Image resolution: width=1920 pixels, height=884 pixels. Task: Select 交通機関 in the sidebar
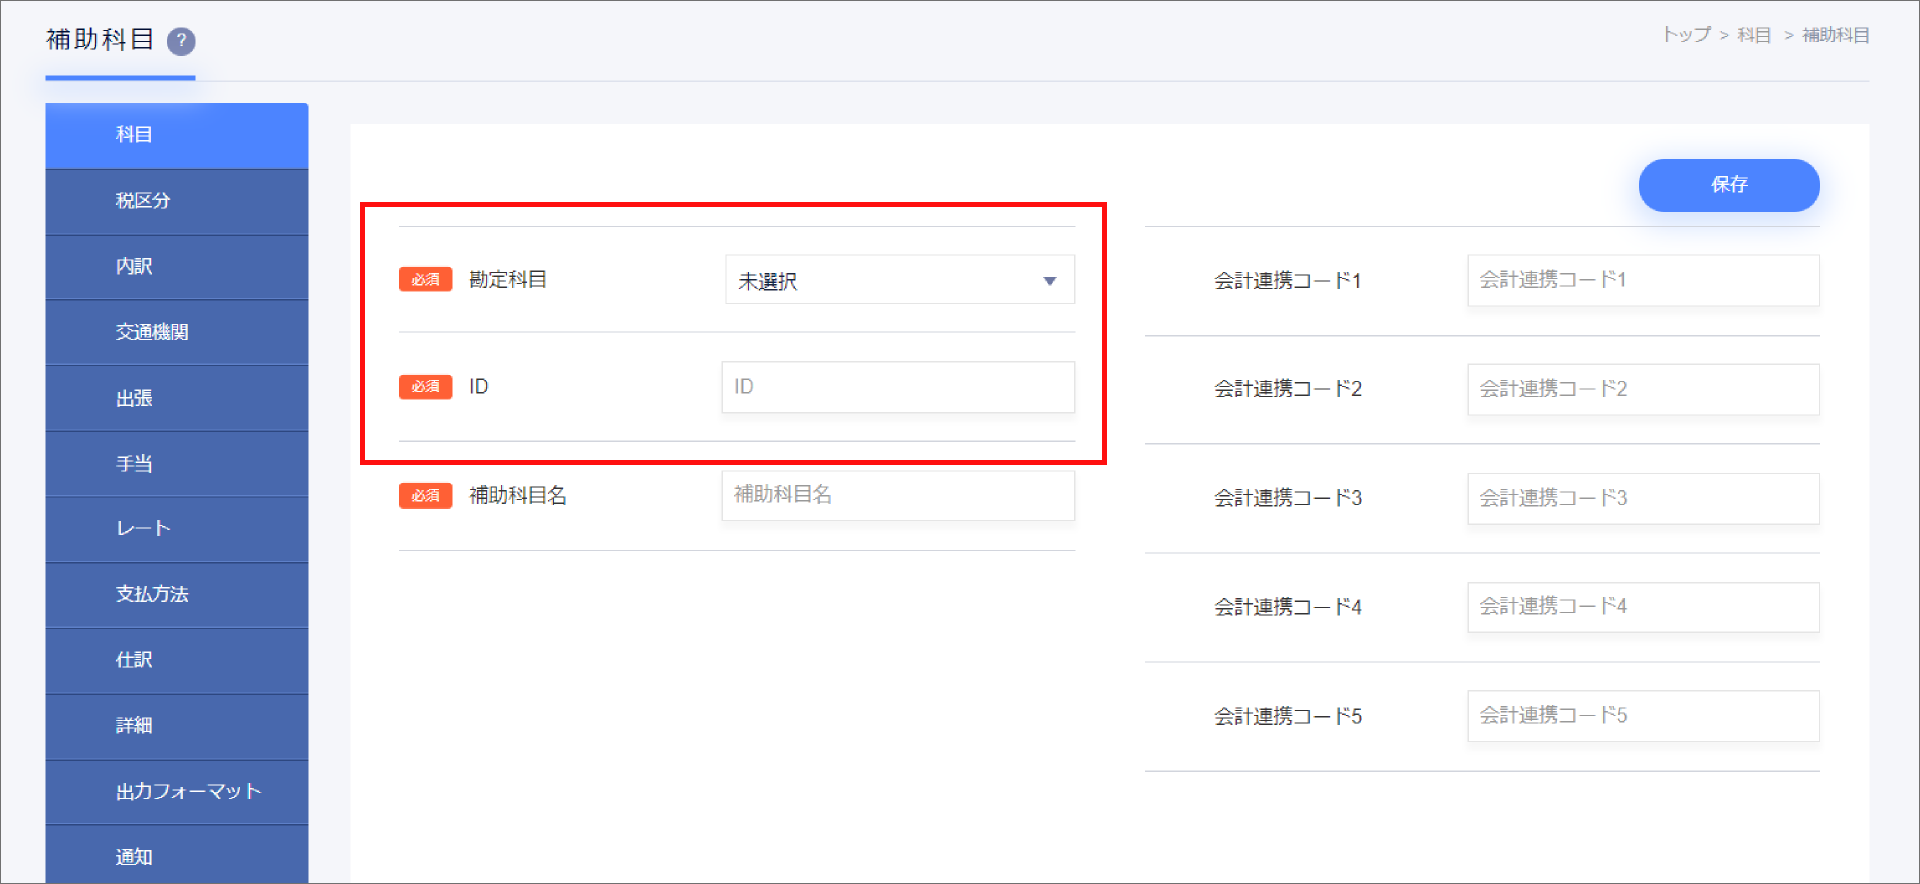[177, 332]
